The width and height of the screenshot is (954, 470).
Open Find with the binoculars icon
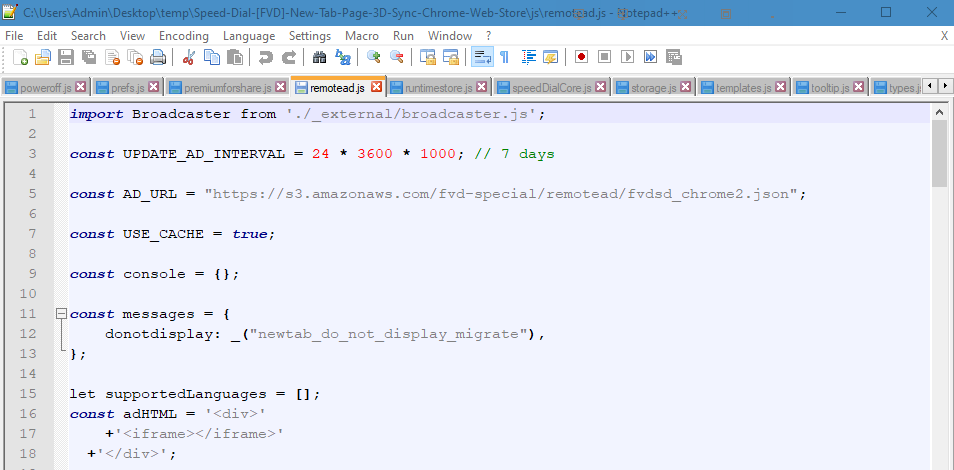pos(320,57)
